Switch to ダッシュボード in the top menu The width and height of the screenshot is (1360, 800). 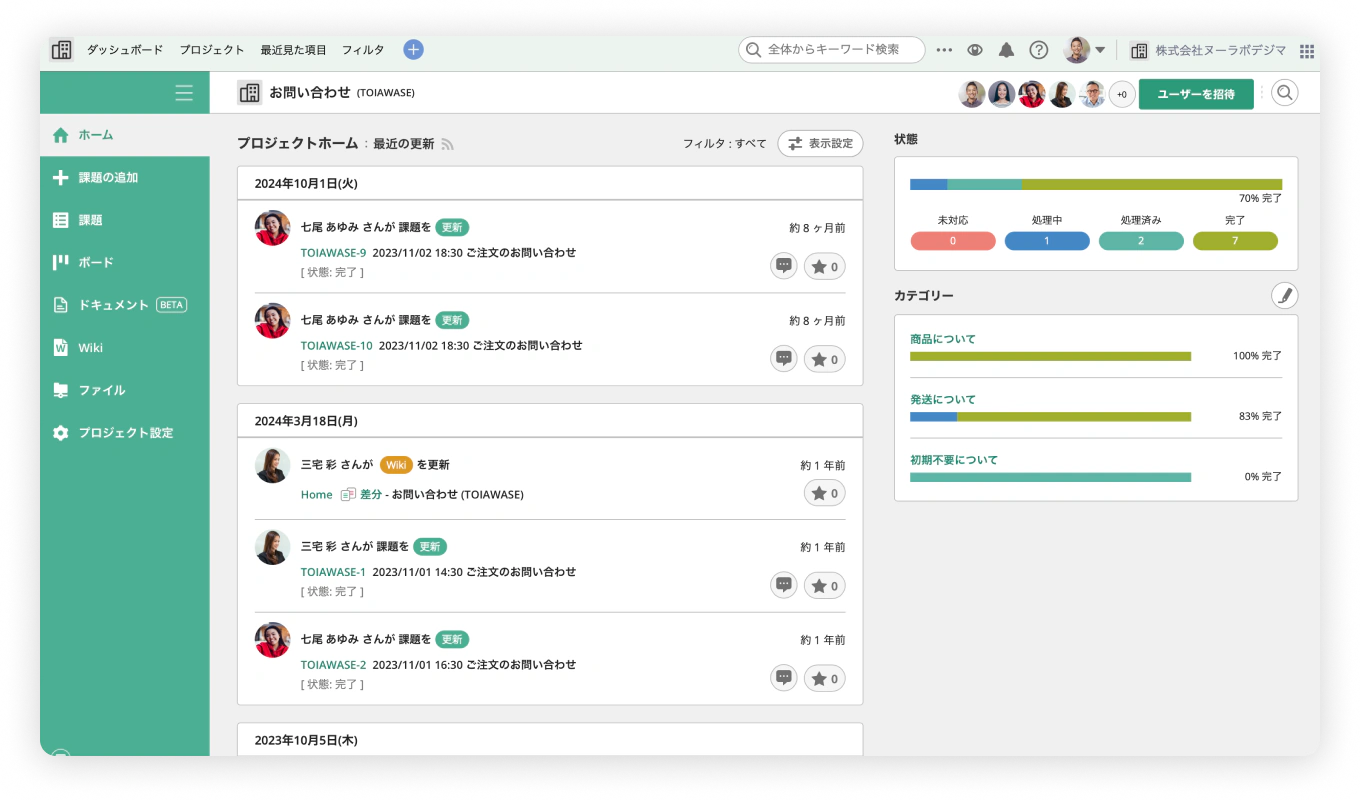pos(125,49)
